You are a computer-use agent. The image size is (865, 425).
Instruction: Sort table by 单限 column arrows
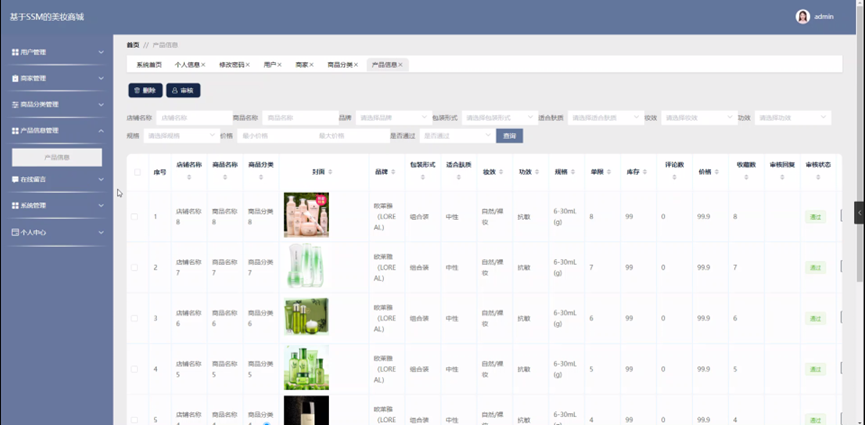(608, 172)
